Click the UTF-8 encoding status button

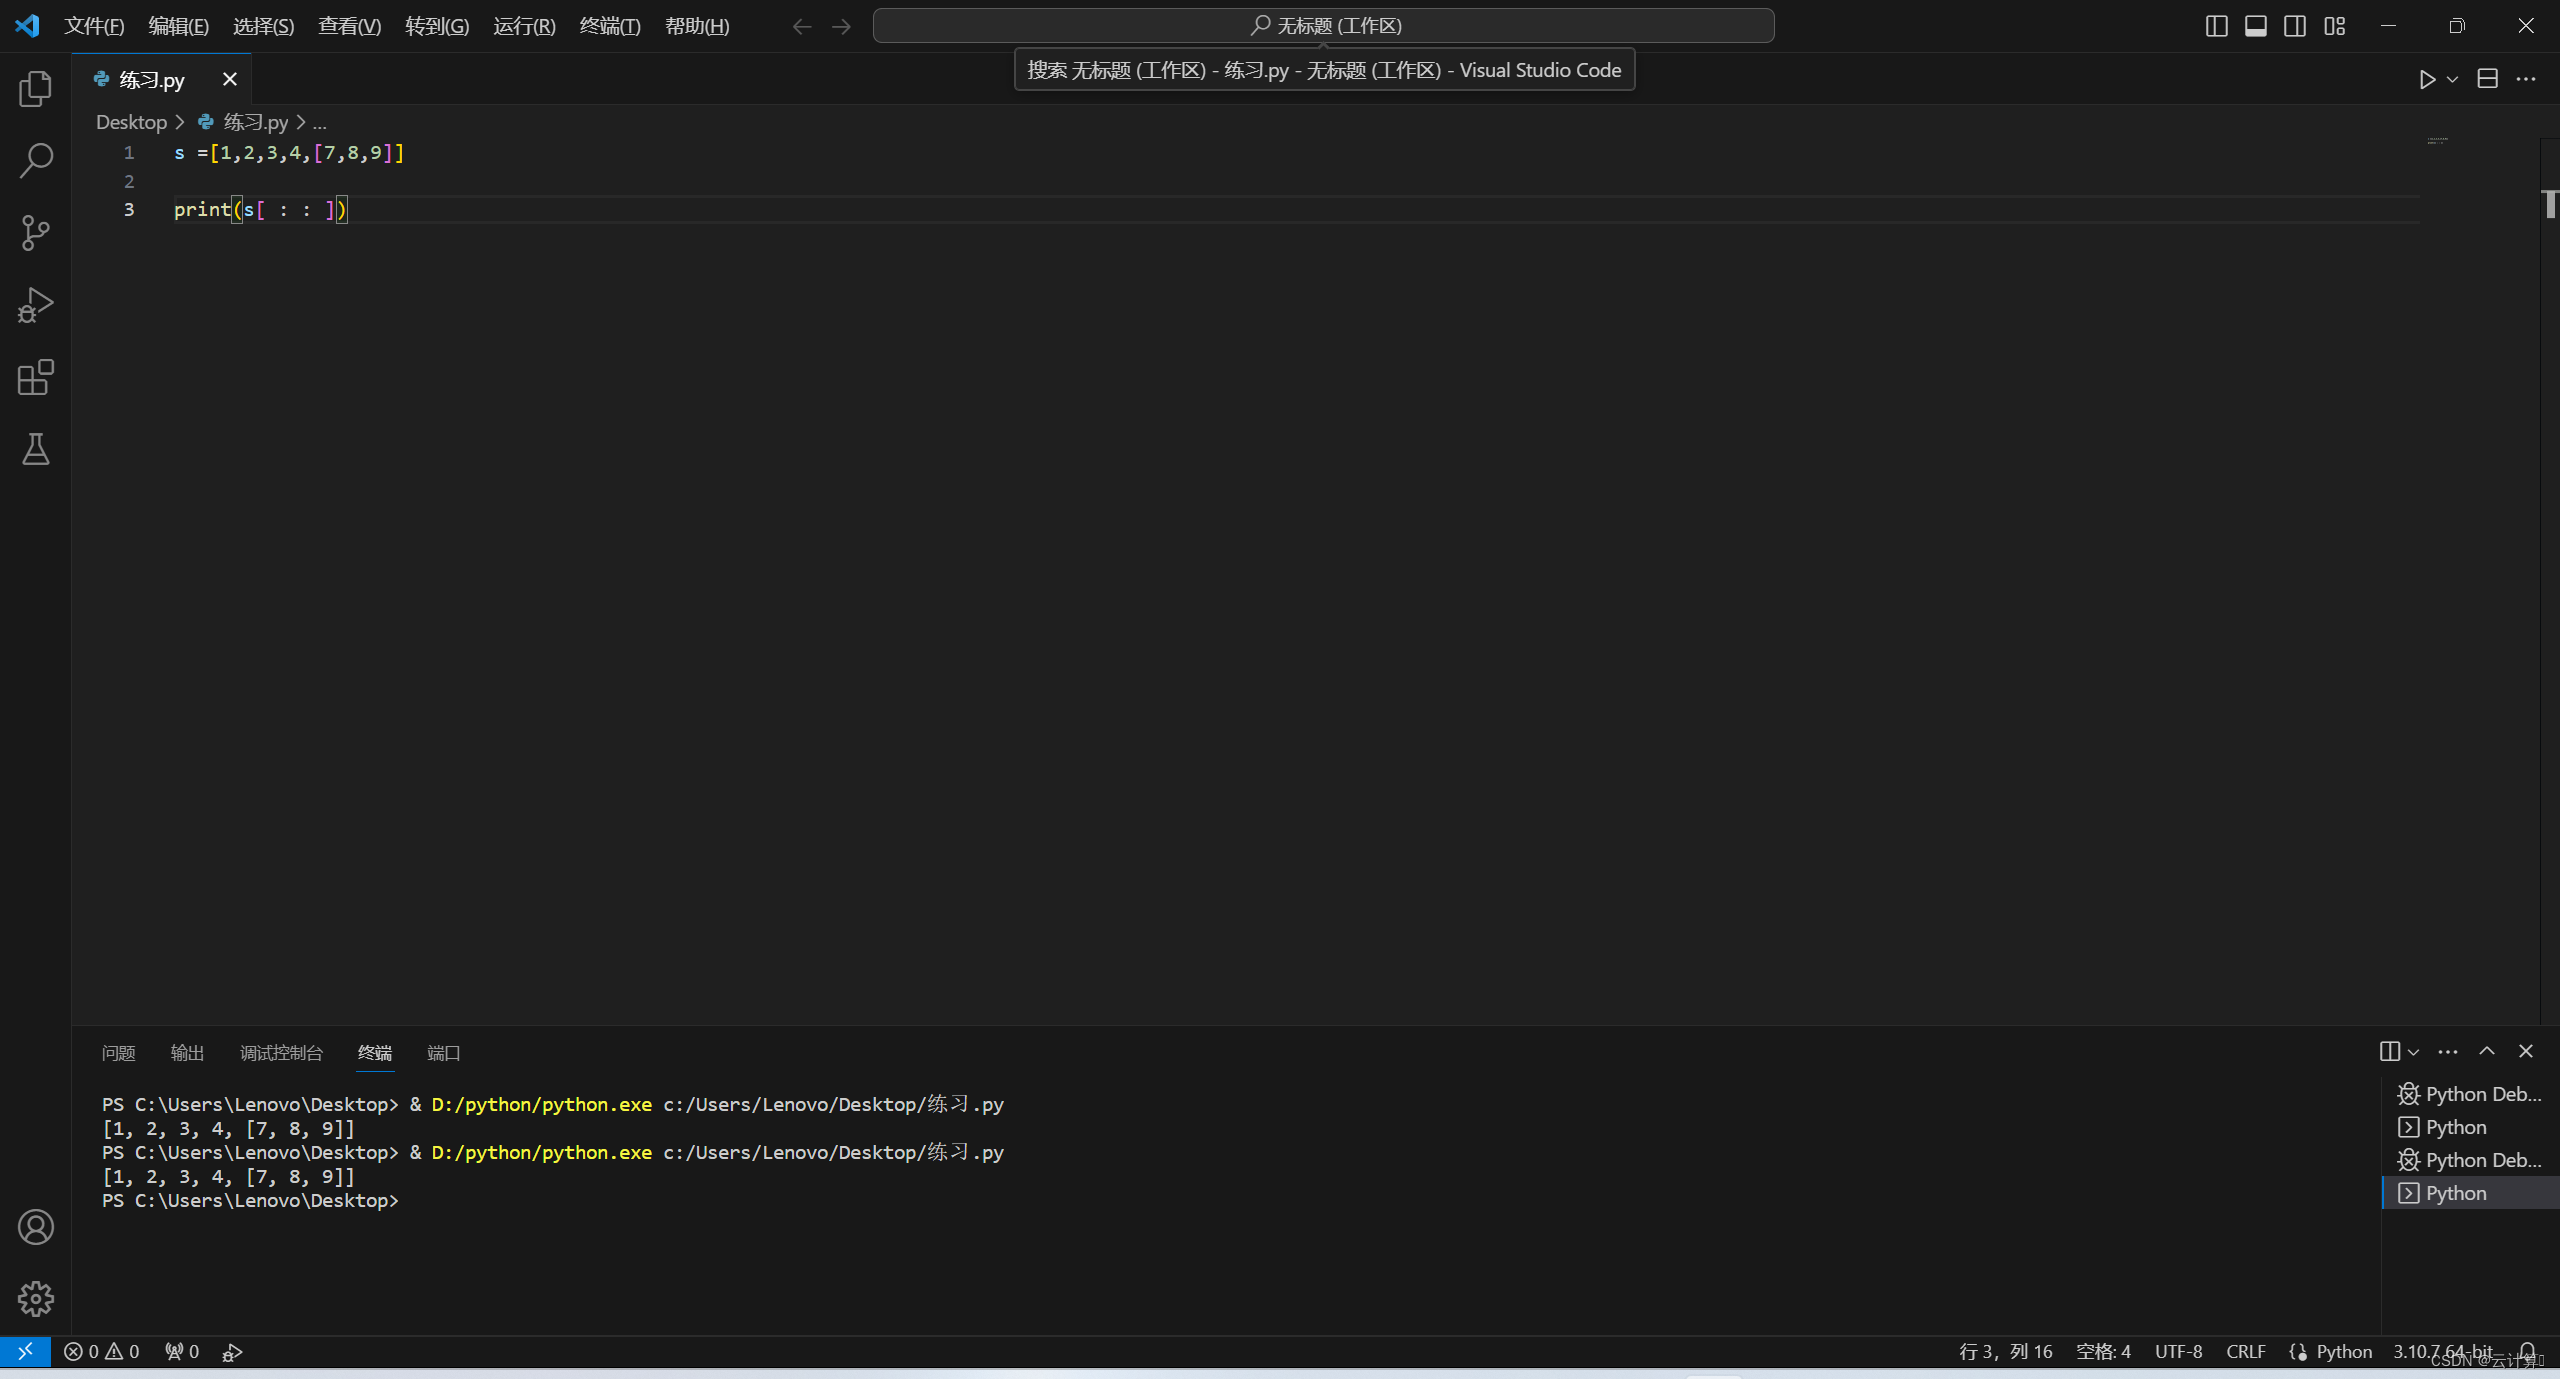pos(2178,1352)
